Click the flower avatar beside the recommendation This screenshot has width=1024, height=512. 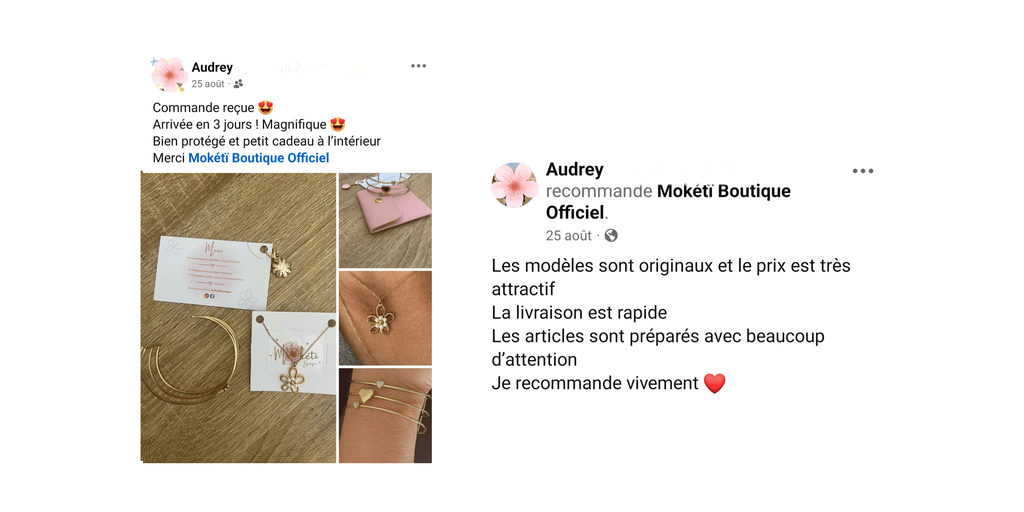tap(515, 185)
